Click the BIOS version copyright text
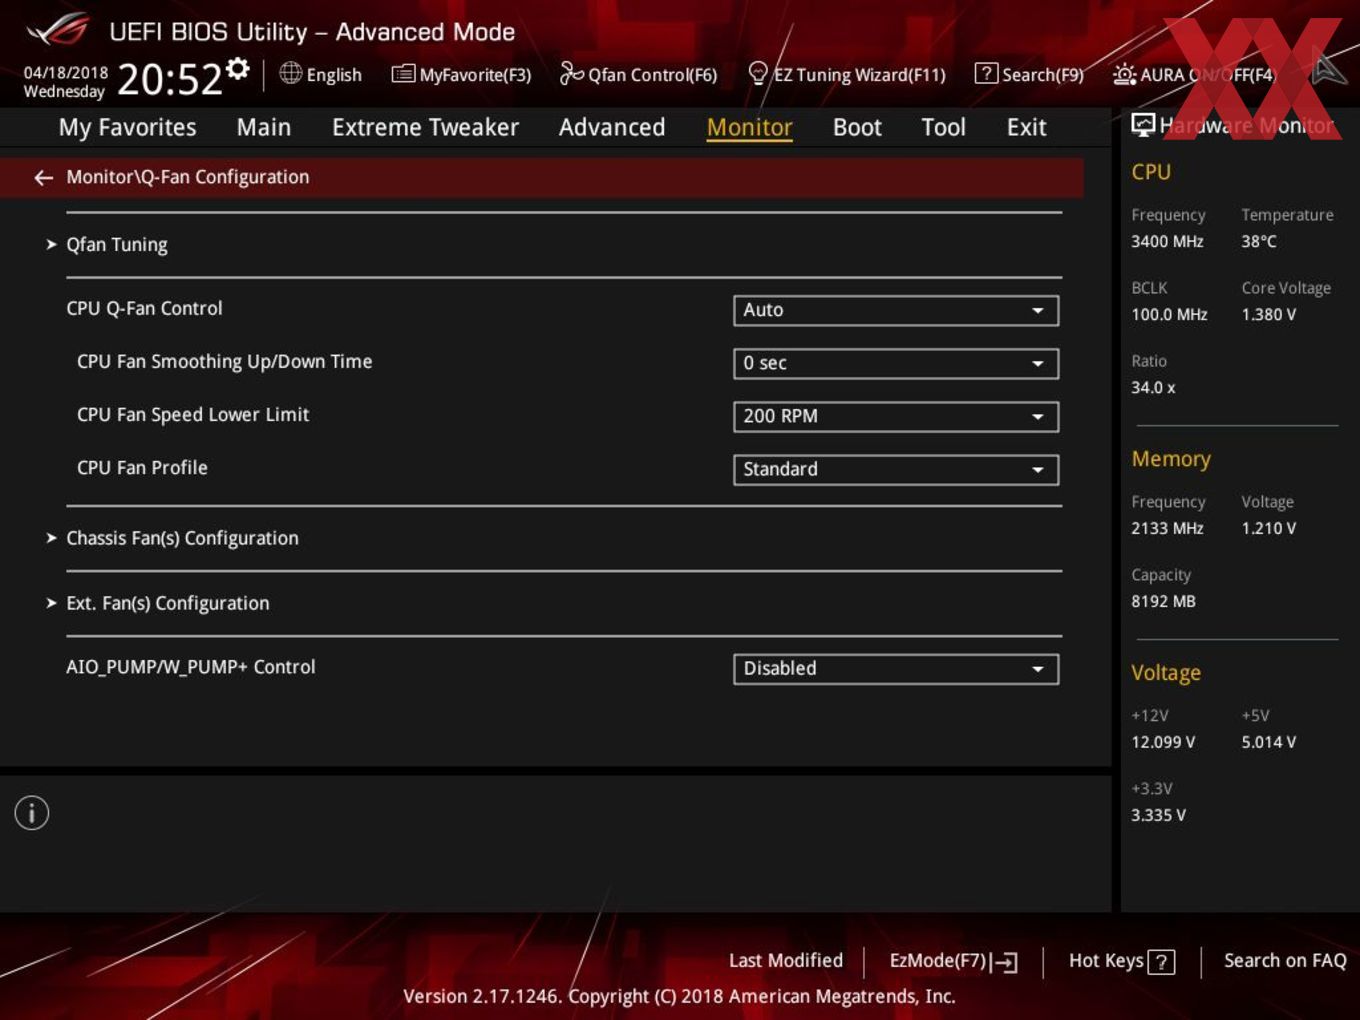Image resolution: width=1360 pixels, height=1020 pixels. (x=679, y=996)
